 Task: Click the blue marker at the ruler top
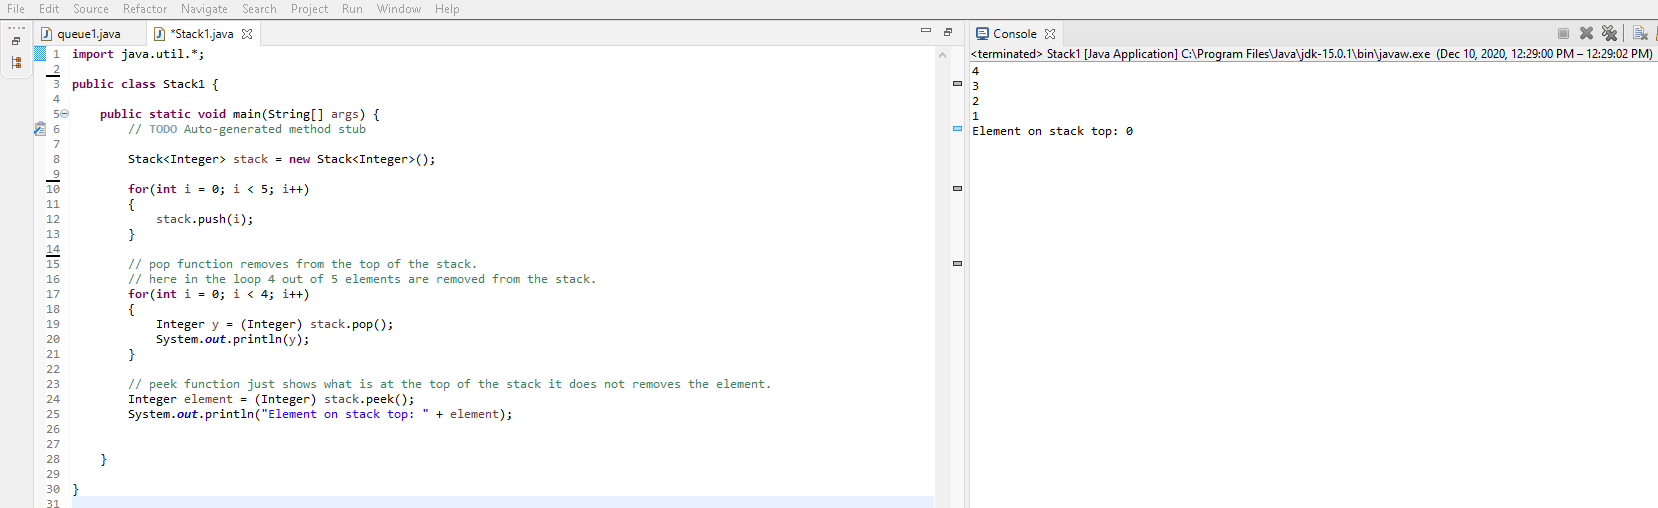point(40,53)
